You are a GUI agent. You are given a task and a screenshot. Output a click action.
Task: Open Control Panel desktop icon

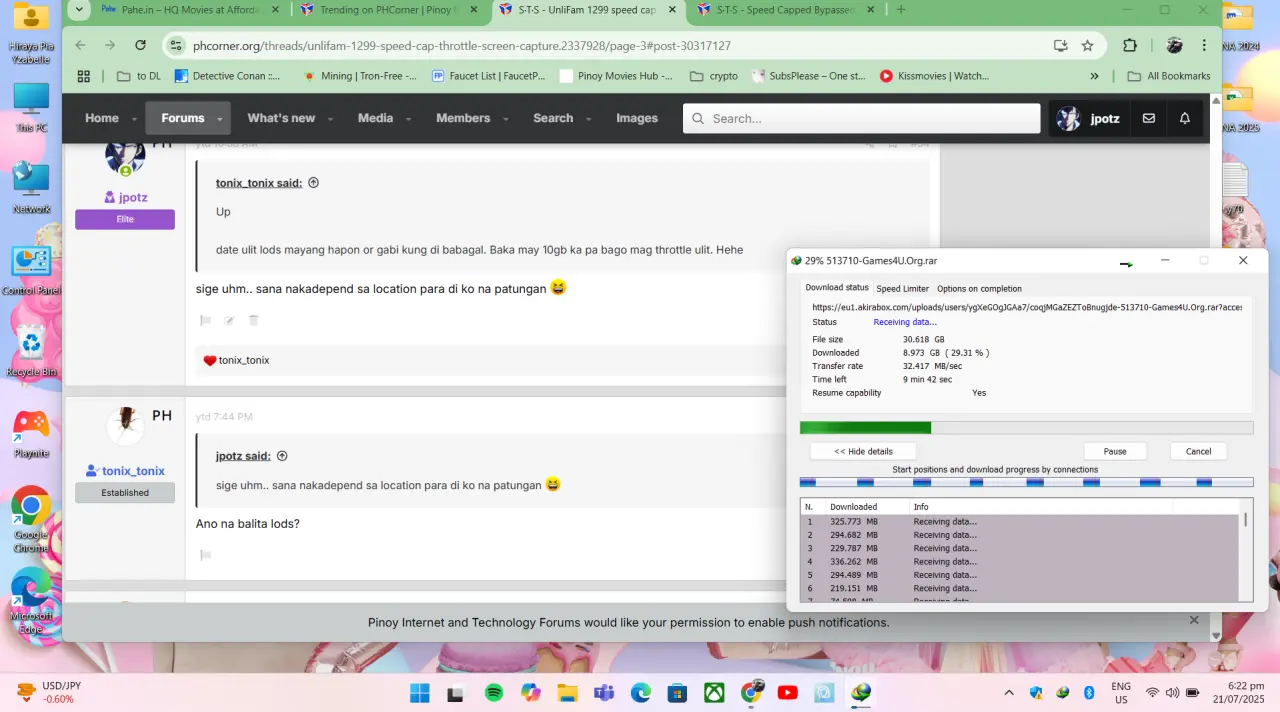coord(31,270)
